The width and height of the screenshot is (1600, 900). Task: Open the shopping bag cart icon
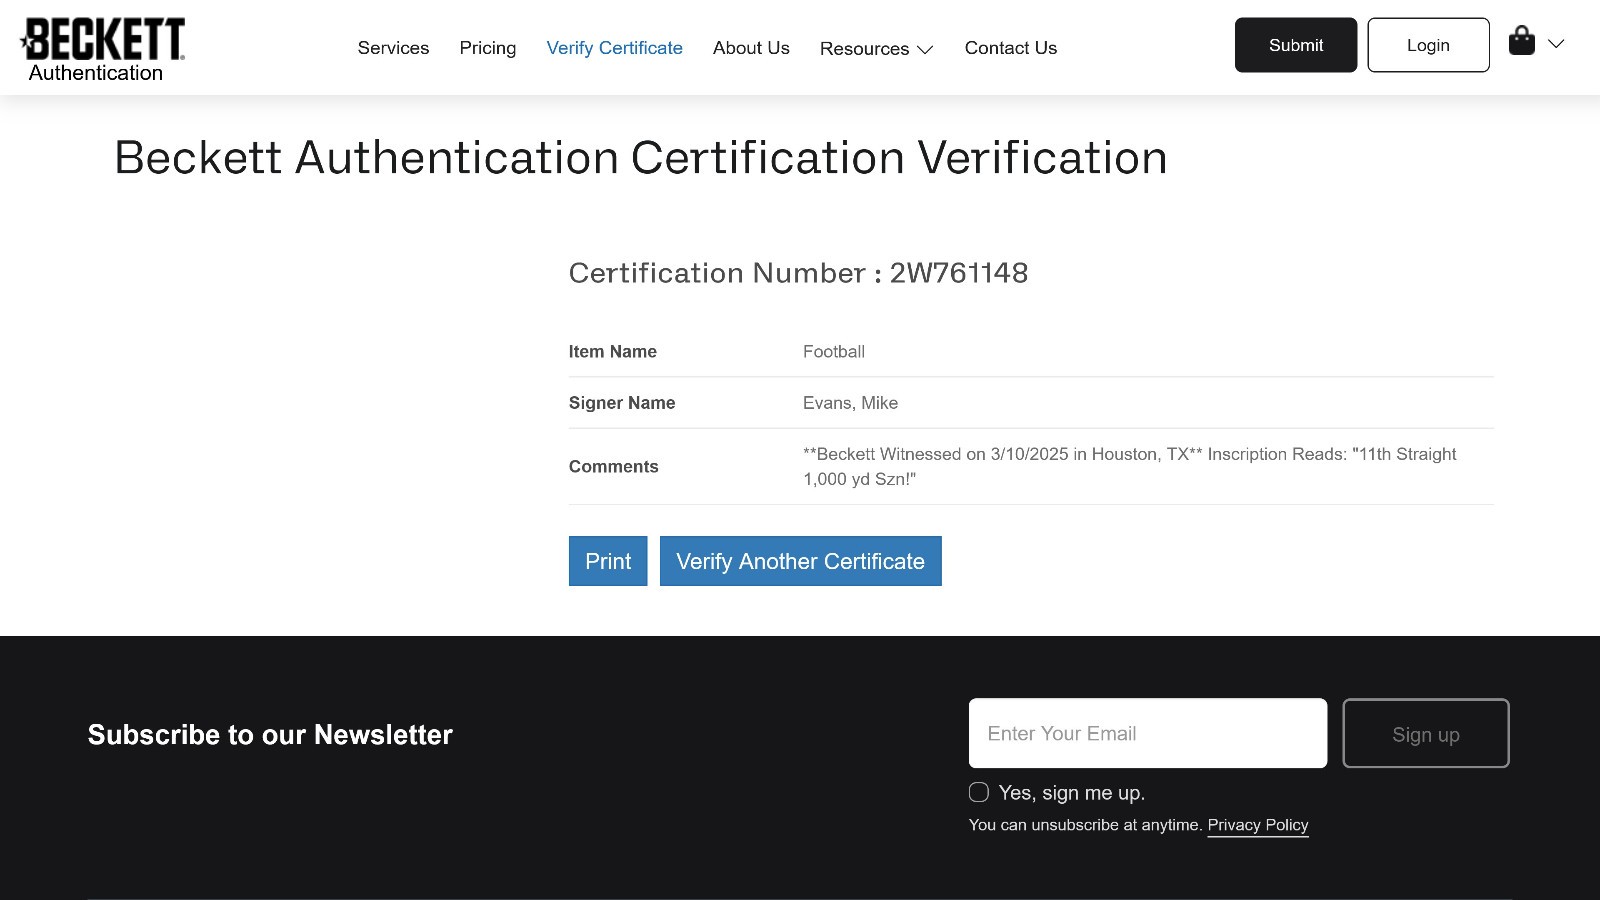[x=1521, y=42]
